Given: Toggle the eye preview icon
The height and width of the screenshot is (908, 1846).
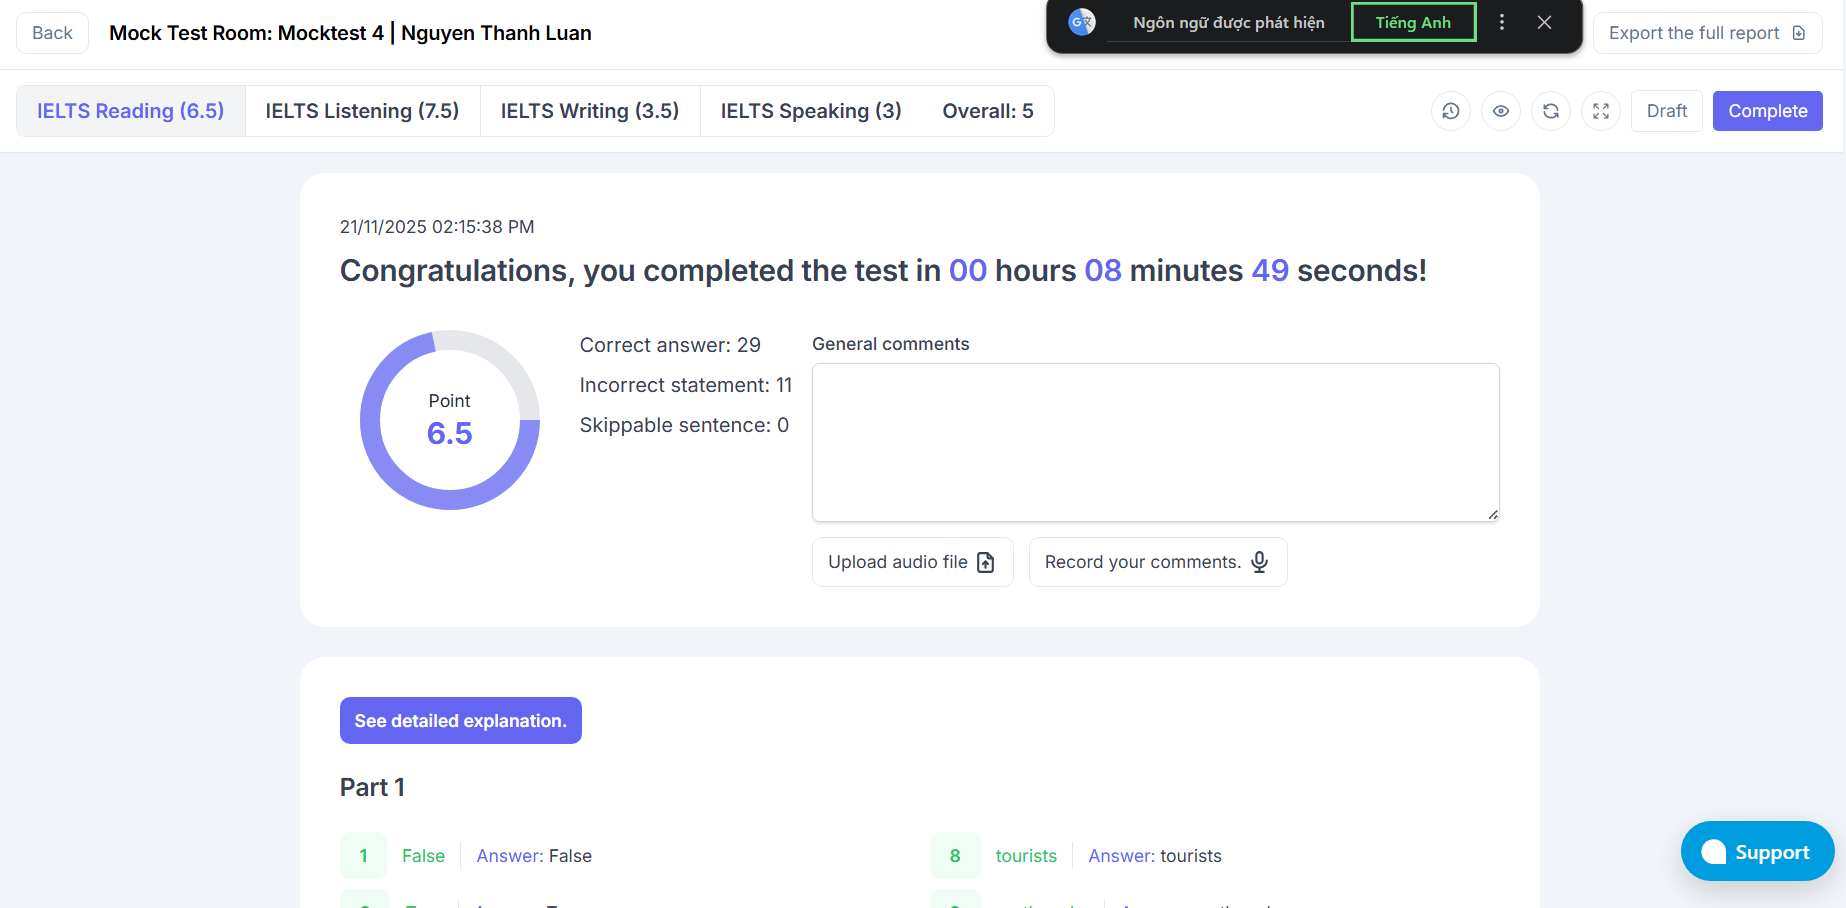Looking at the screenshot, I should click(1501, 111).
